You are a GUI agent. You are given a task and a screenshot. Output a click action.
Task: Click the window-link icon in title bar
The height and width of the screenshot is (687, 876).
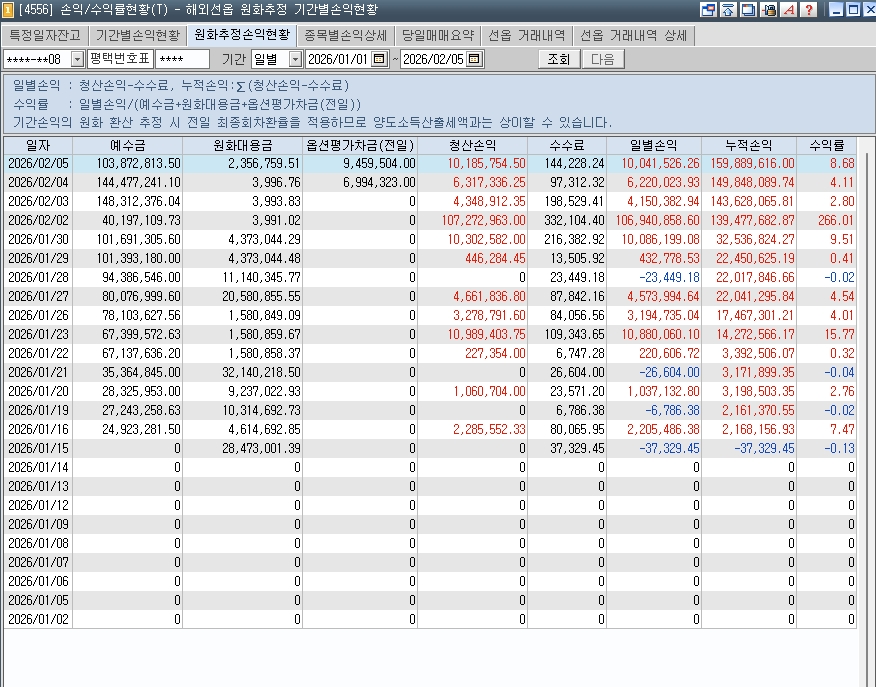pyautogui.click(x=708, y=9)
